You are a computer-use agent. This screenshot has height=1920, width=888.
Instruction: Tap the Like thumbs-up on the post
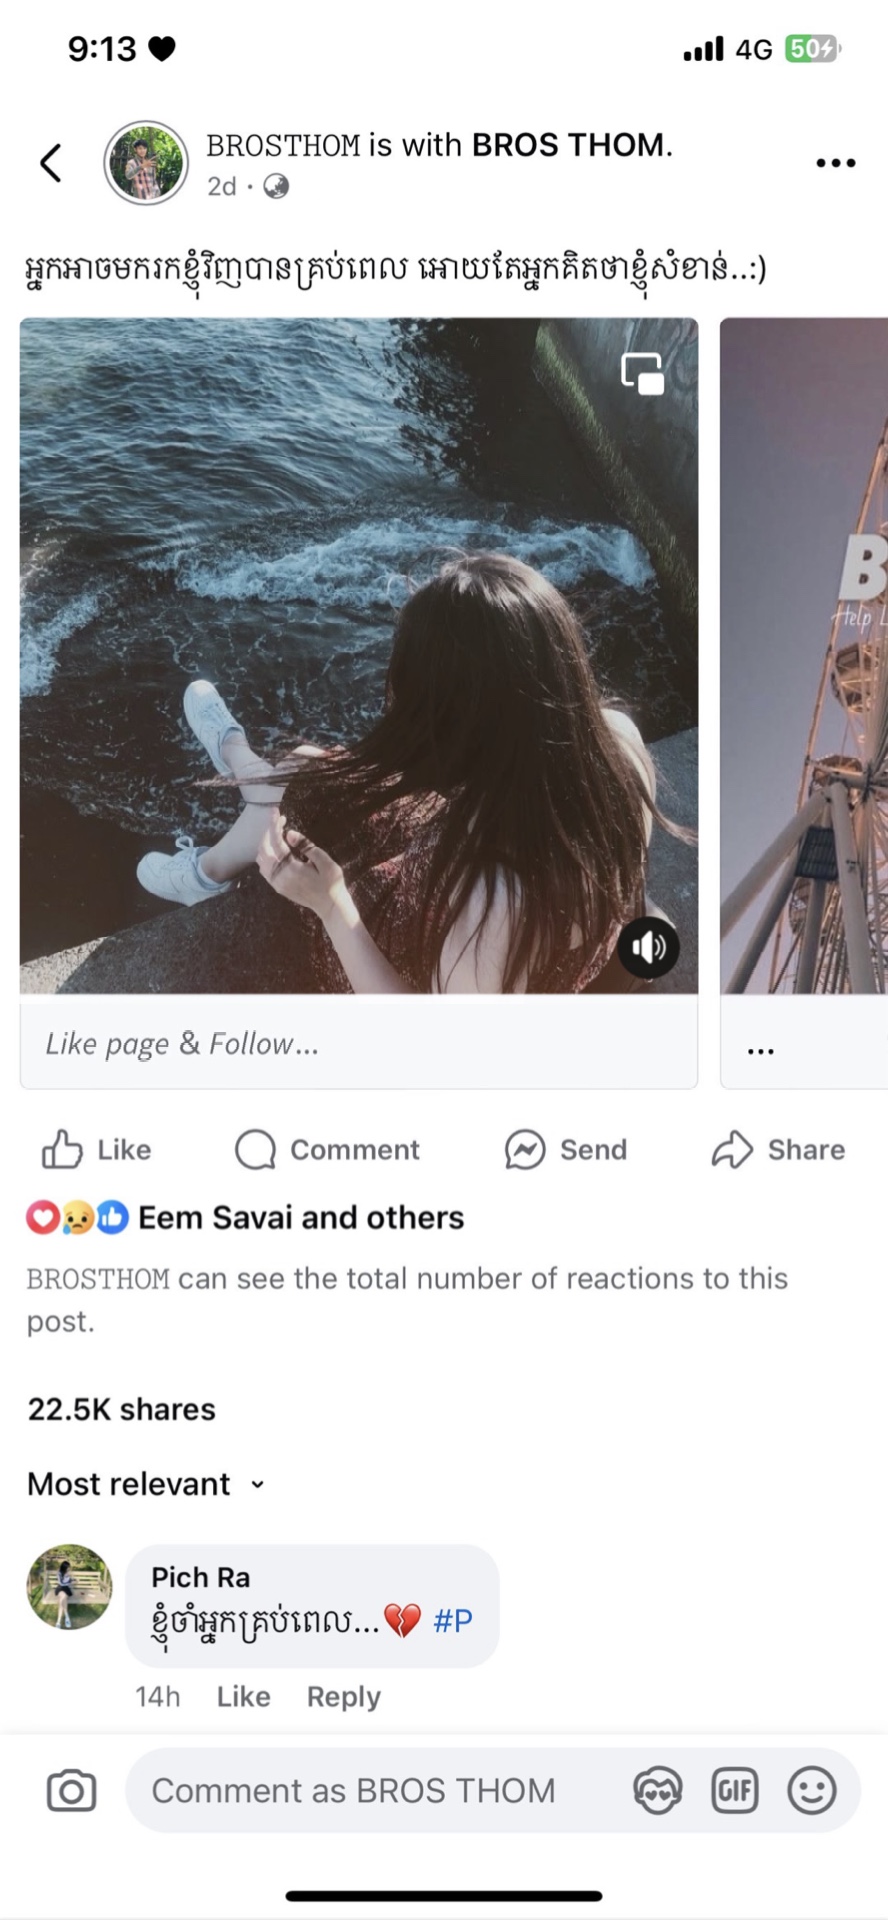(62, 1150)
